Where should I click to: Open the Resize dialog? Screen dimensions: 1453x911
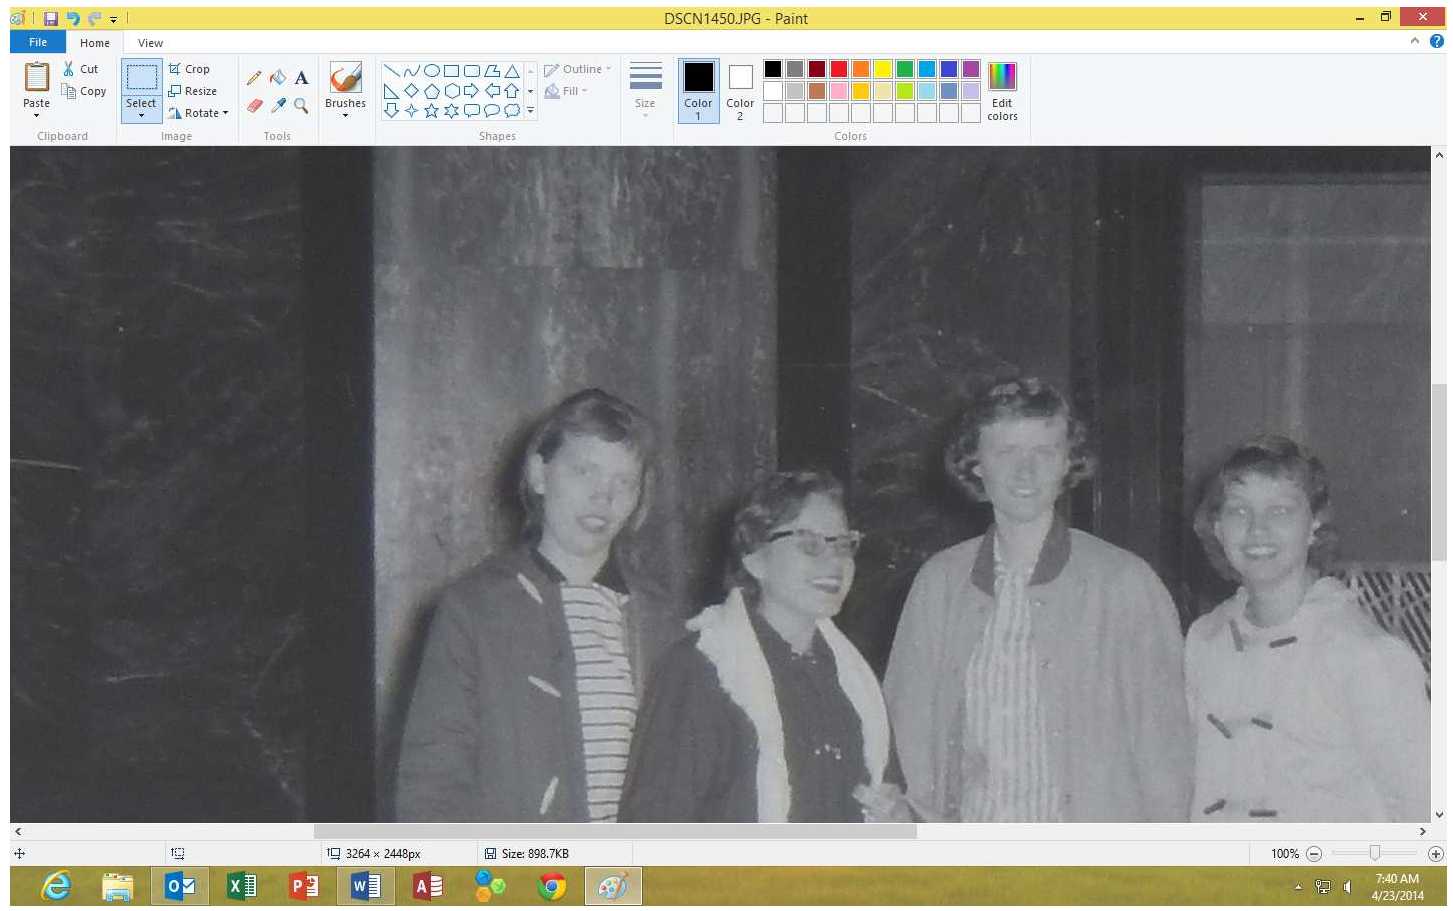[192, 91]
